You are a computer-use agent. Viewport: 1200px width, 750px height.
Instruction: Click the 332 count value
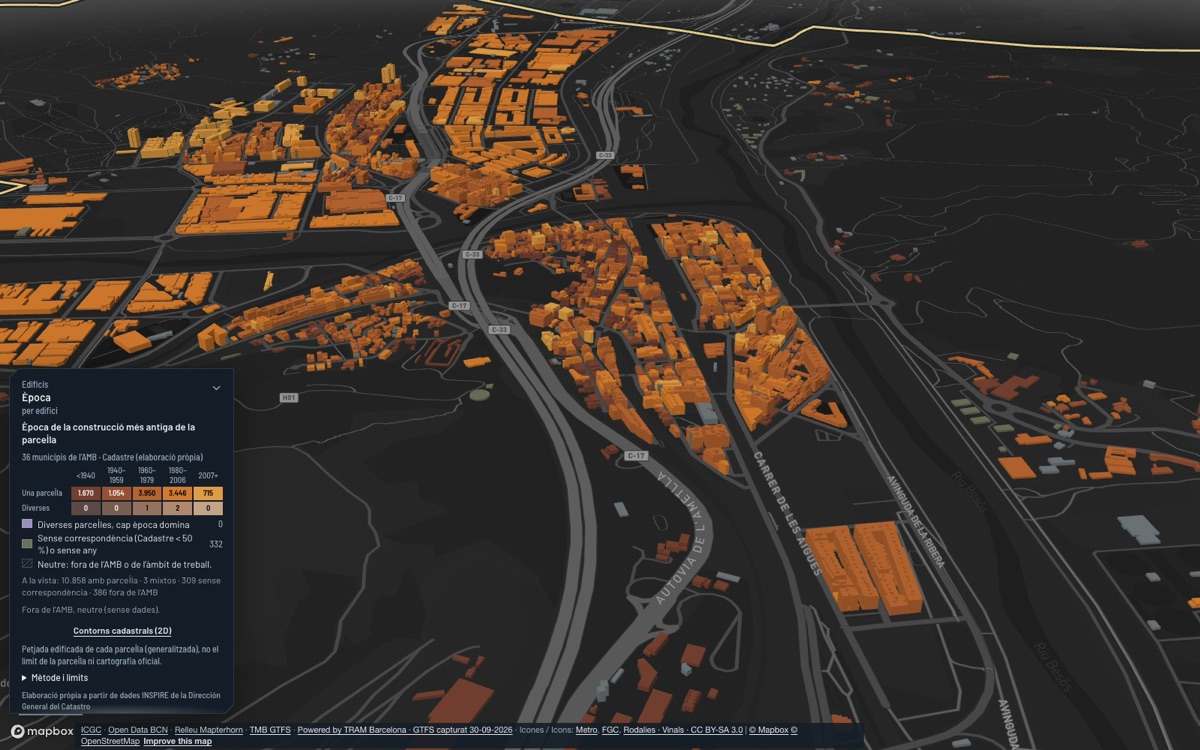click(215, 544)
